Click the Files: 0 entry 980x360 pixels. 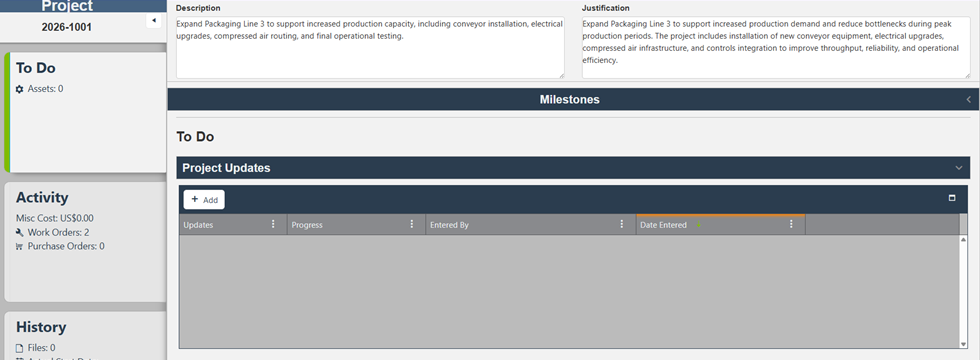point(41,348)
